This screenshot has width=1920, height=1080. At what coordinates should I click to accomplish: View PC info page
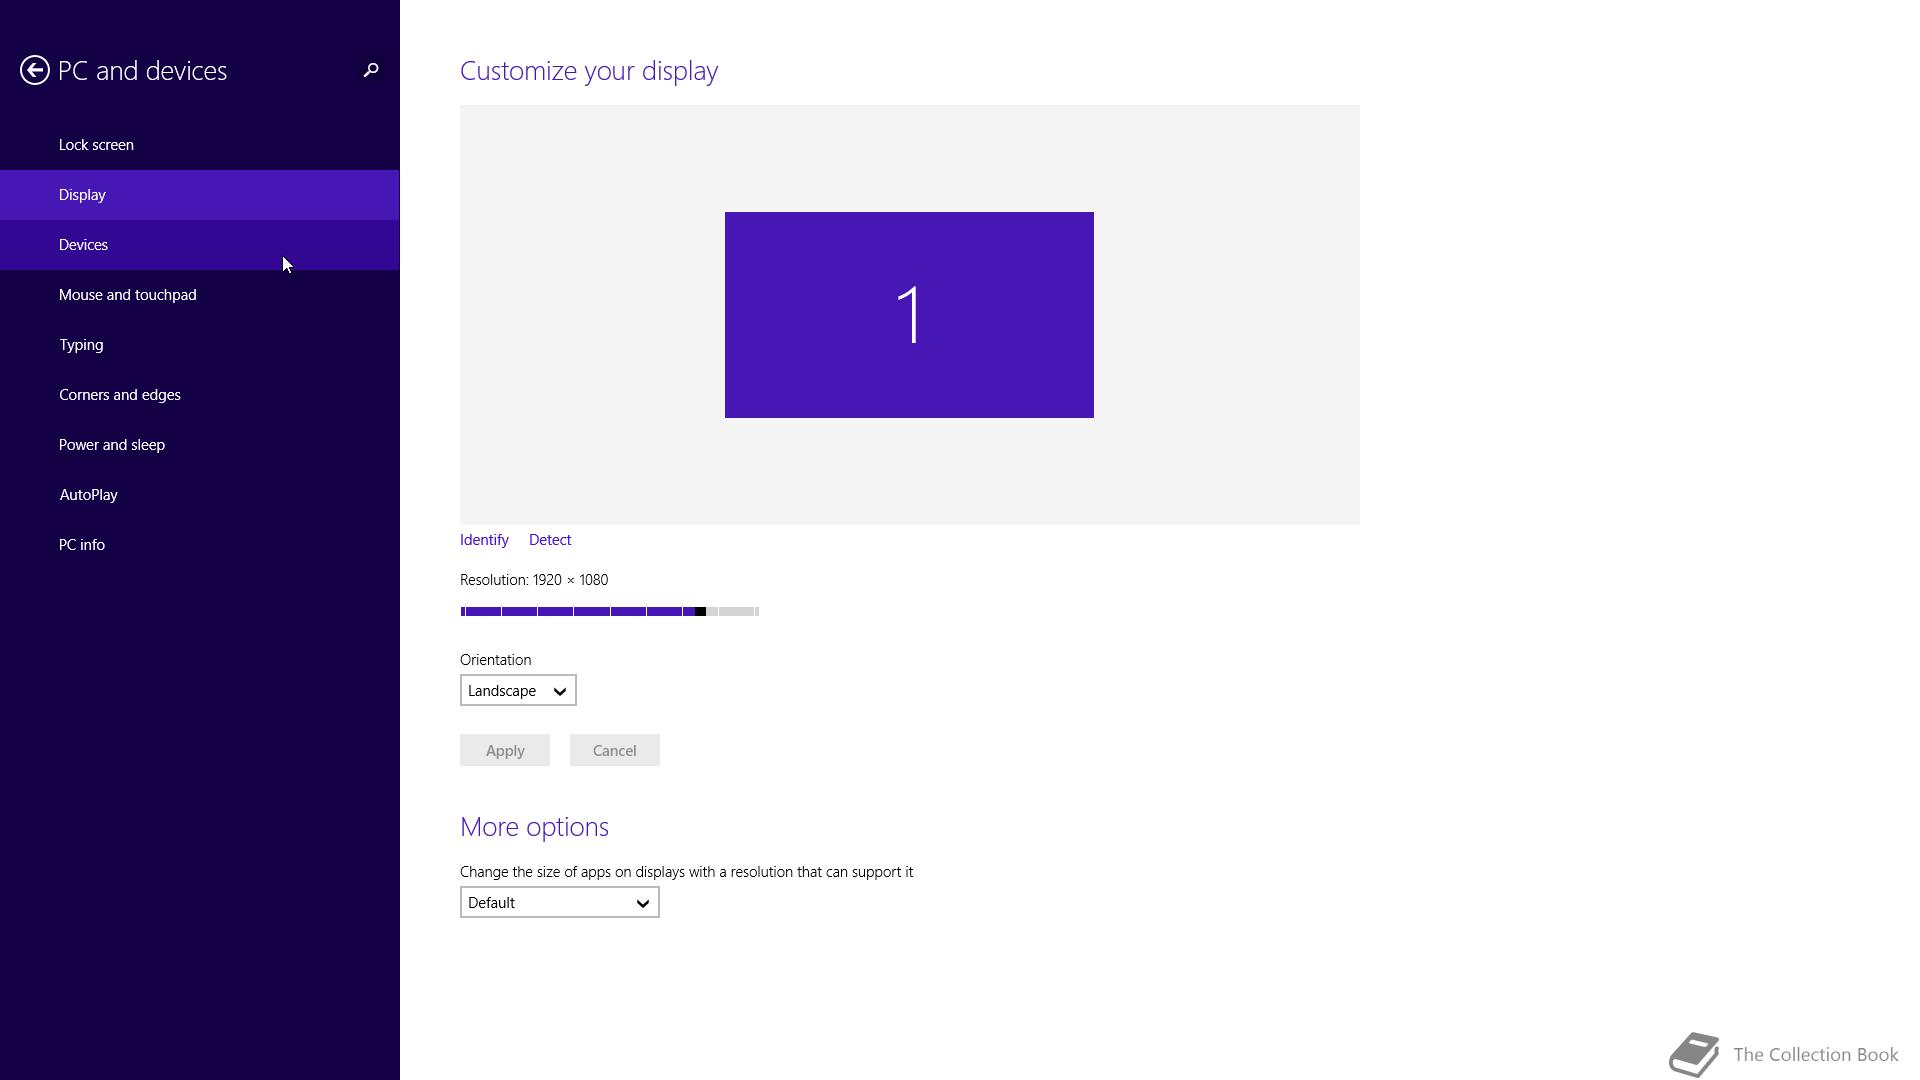tap(200, 545)
